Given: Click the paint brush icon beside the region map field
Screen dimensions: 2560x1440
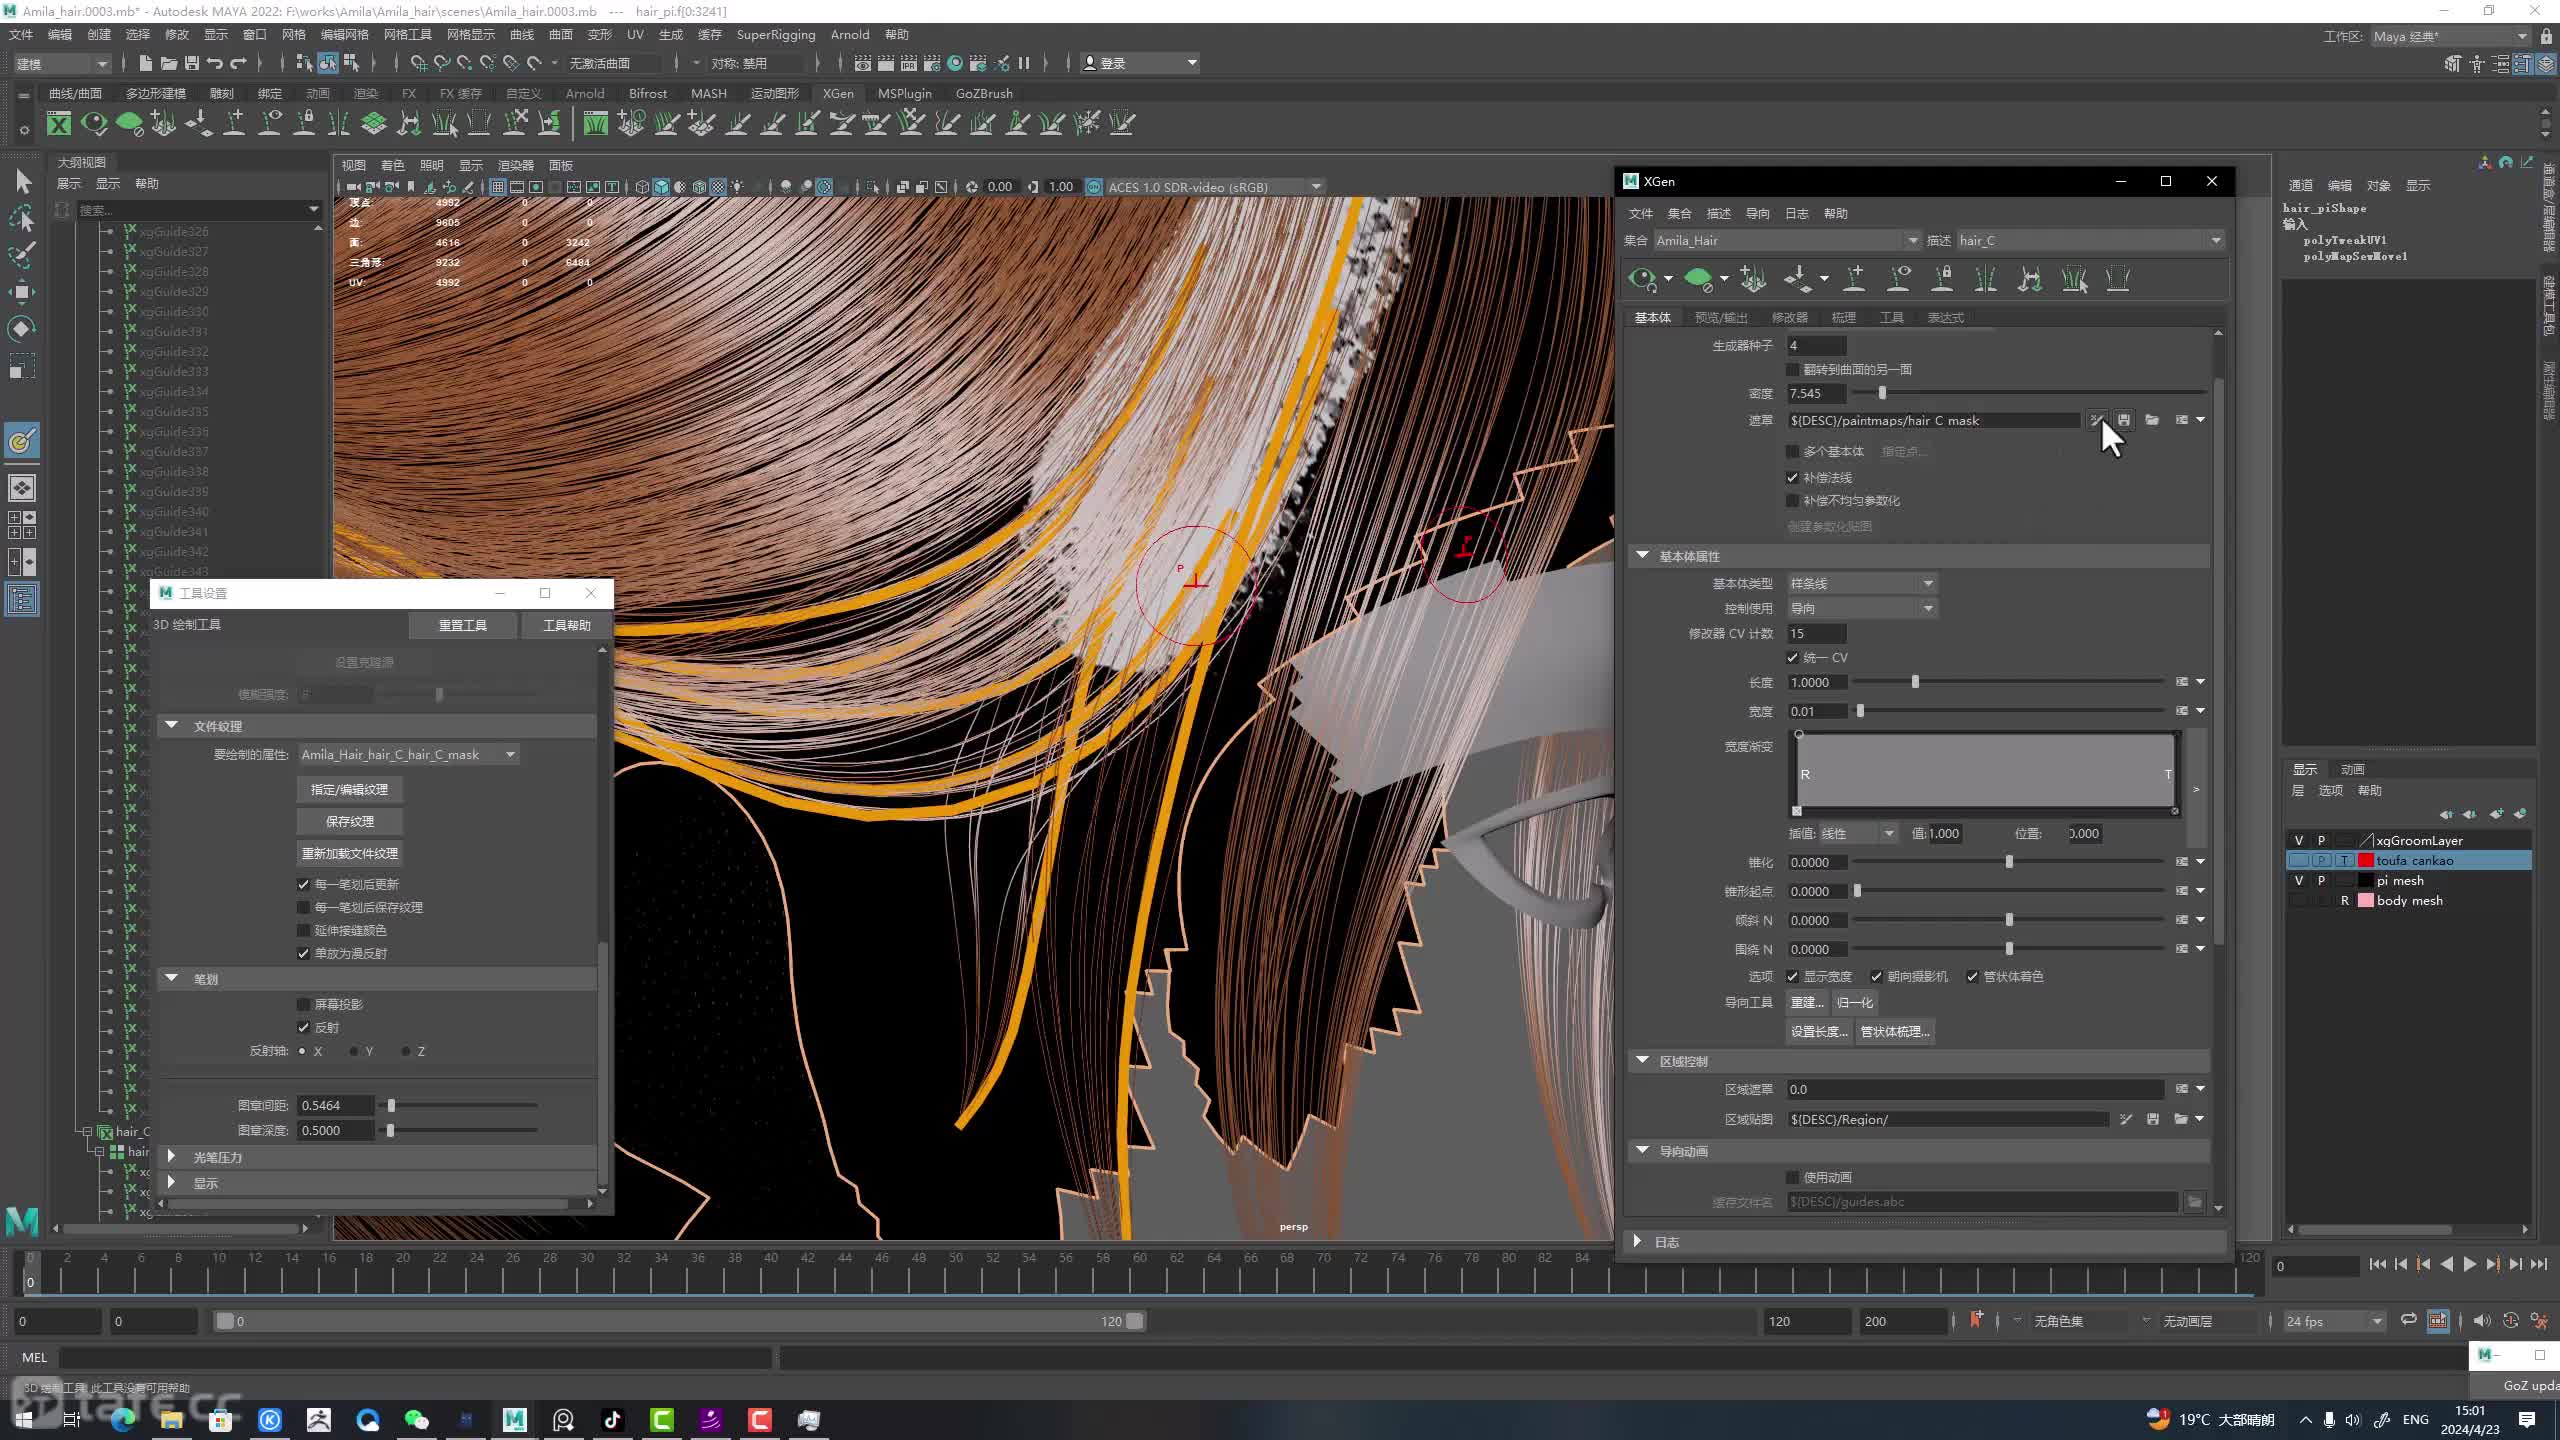Looking at the screenshot, I should 2126,1119.
